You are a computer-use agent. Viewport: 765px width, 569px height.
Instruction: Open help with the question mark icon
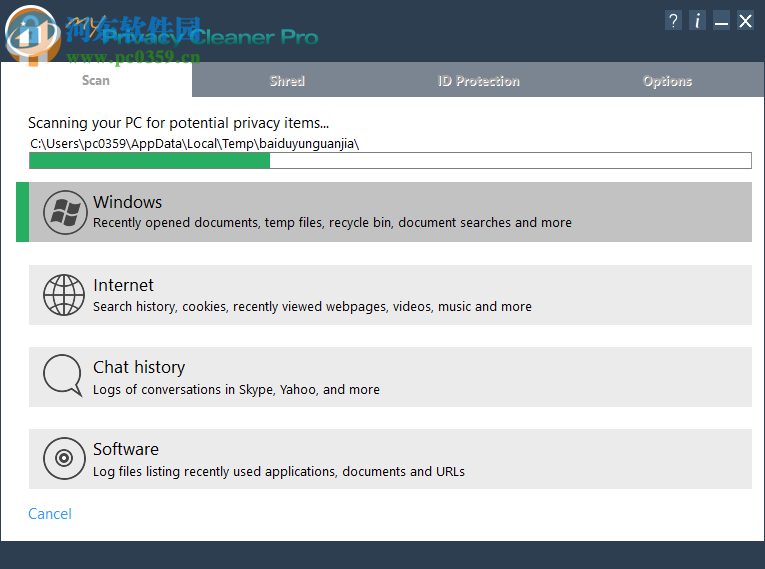pos(673,21)
